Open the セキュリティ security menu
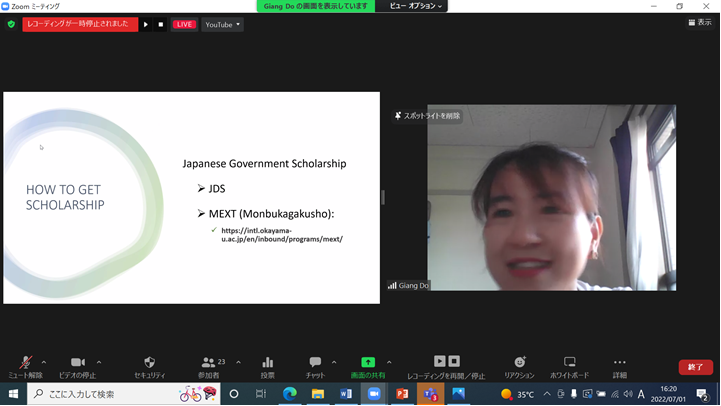Screen dimensions: 721x406 149,367
